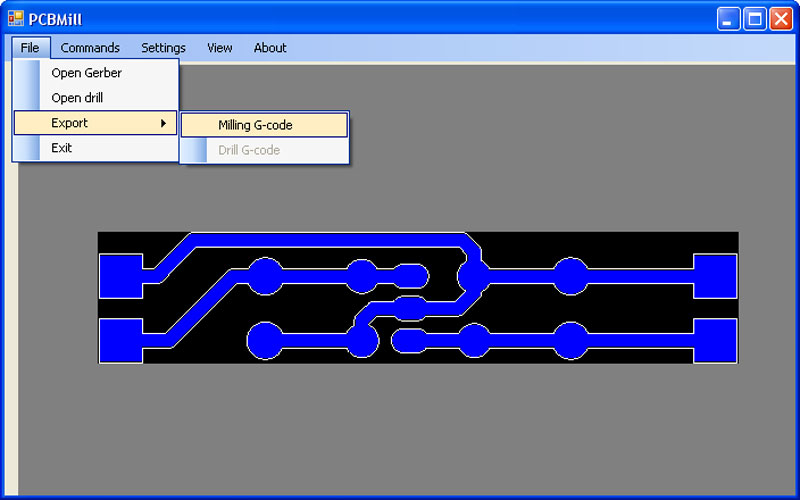Click the PCB layout preview image
This screenshot has height=500, width=800.
click(x=418, y=298)
